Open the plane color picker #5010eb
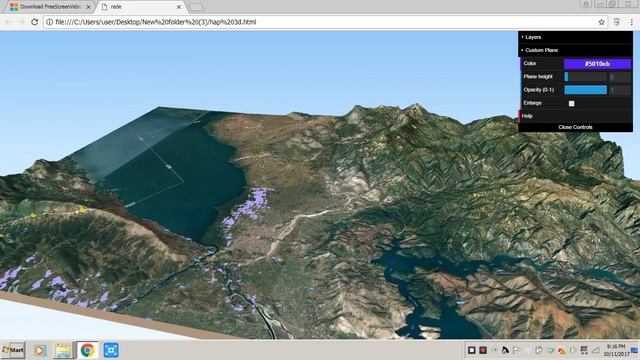 point(597,64)
